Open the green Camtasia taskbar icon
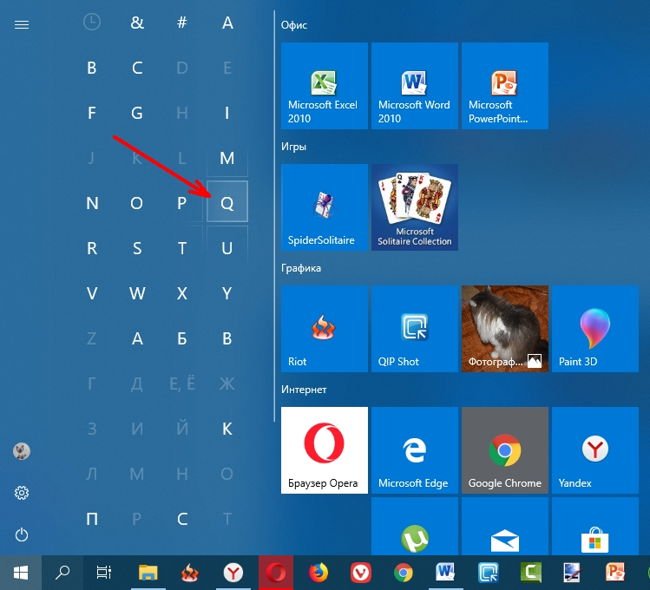650x590 pixels. 531,573
